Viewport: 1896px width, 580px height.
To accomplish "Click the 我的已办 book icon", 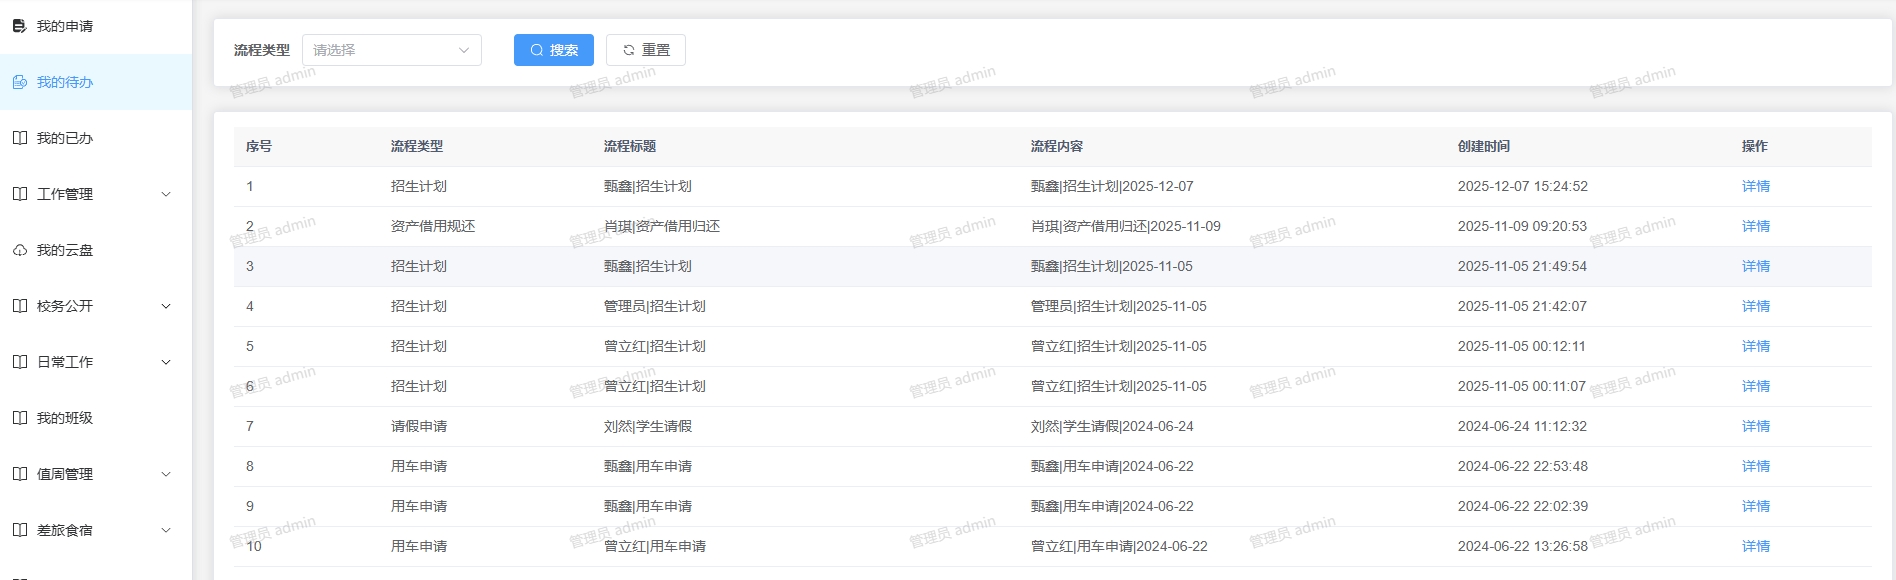I will coord(19,138).
